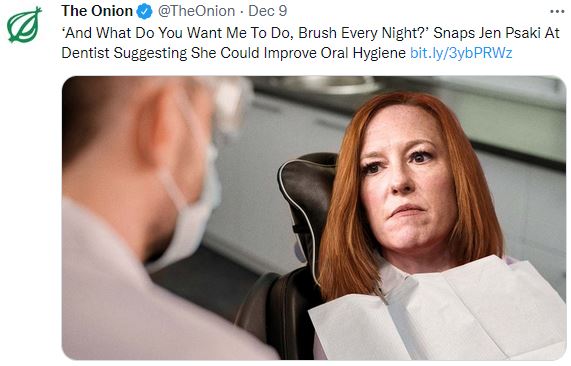
Task: Click the words 'Jen Psaki' in tweet
Action: [x=509, y=33]
